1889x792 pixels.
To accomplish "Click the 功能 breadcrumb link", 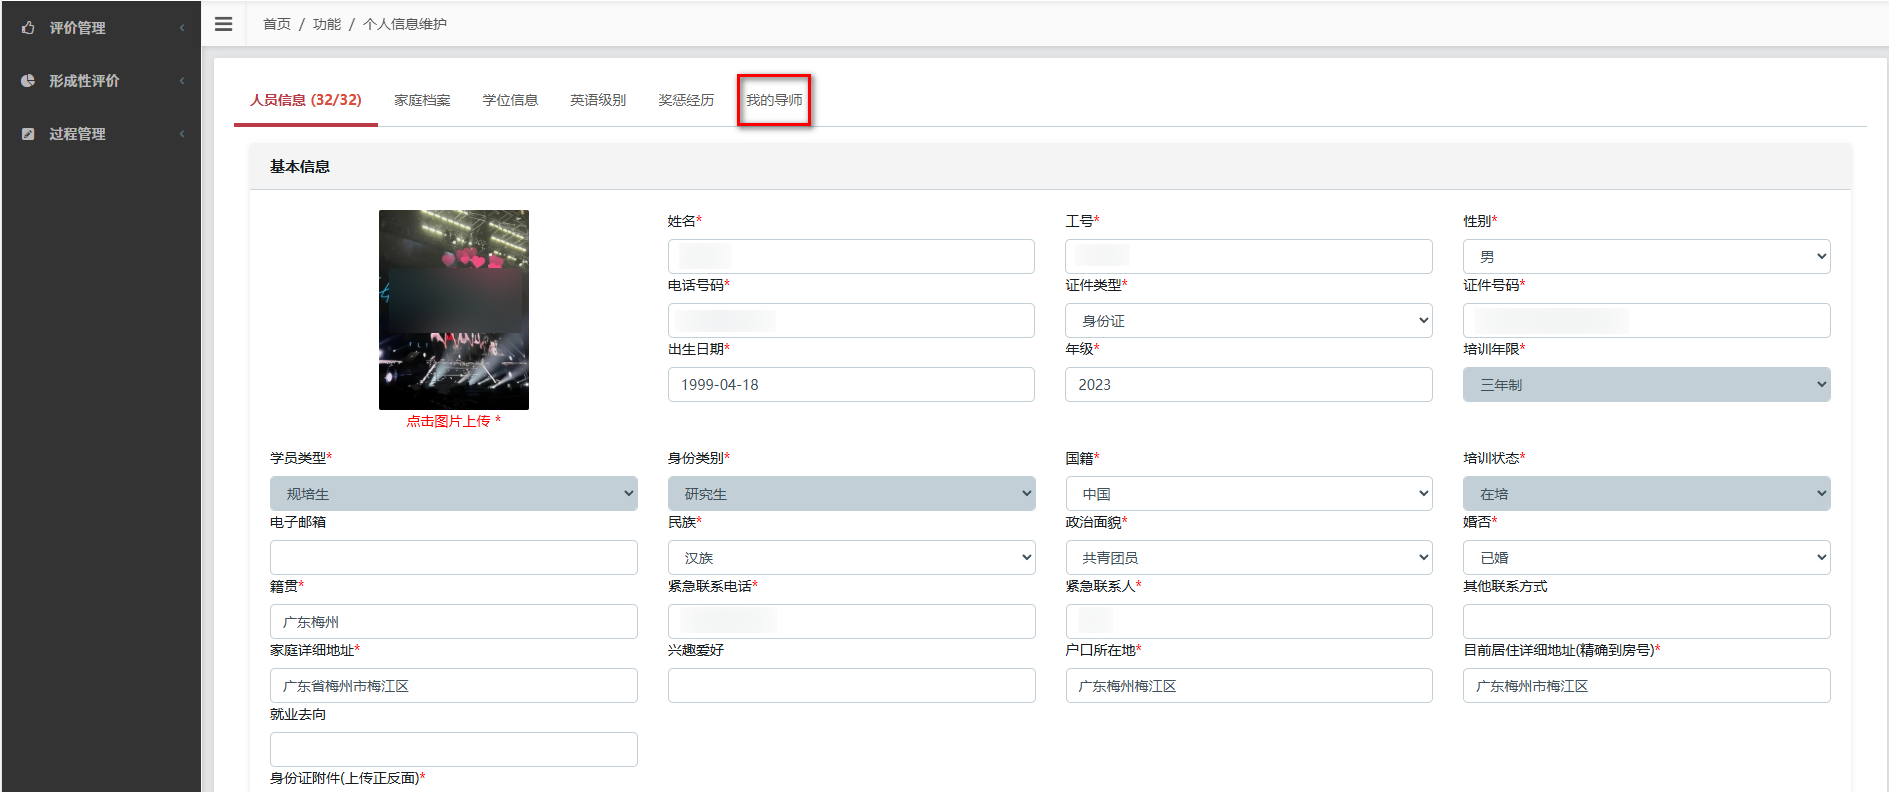I will tap(327, 24).
